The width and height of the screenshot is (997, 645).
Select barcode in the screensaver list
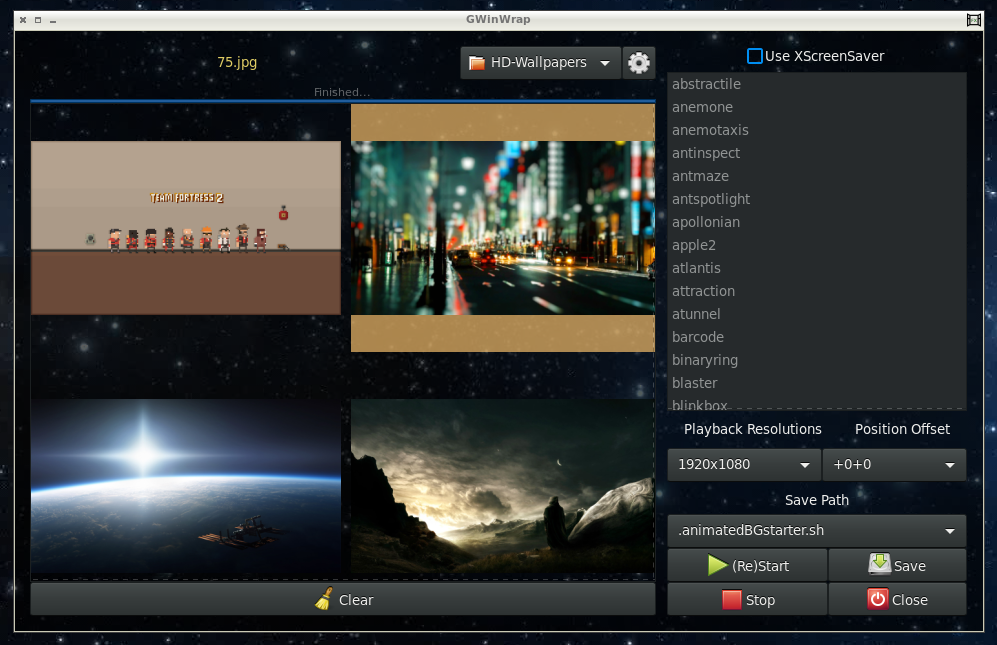(816, 336)
